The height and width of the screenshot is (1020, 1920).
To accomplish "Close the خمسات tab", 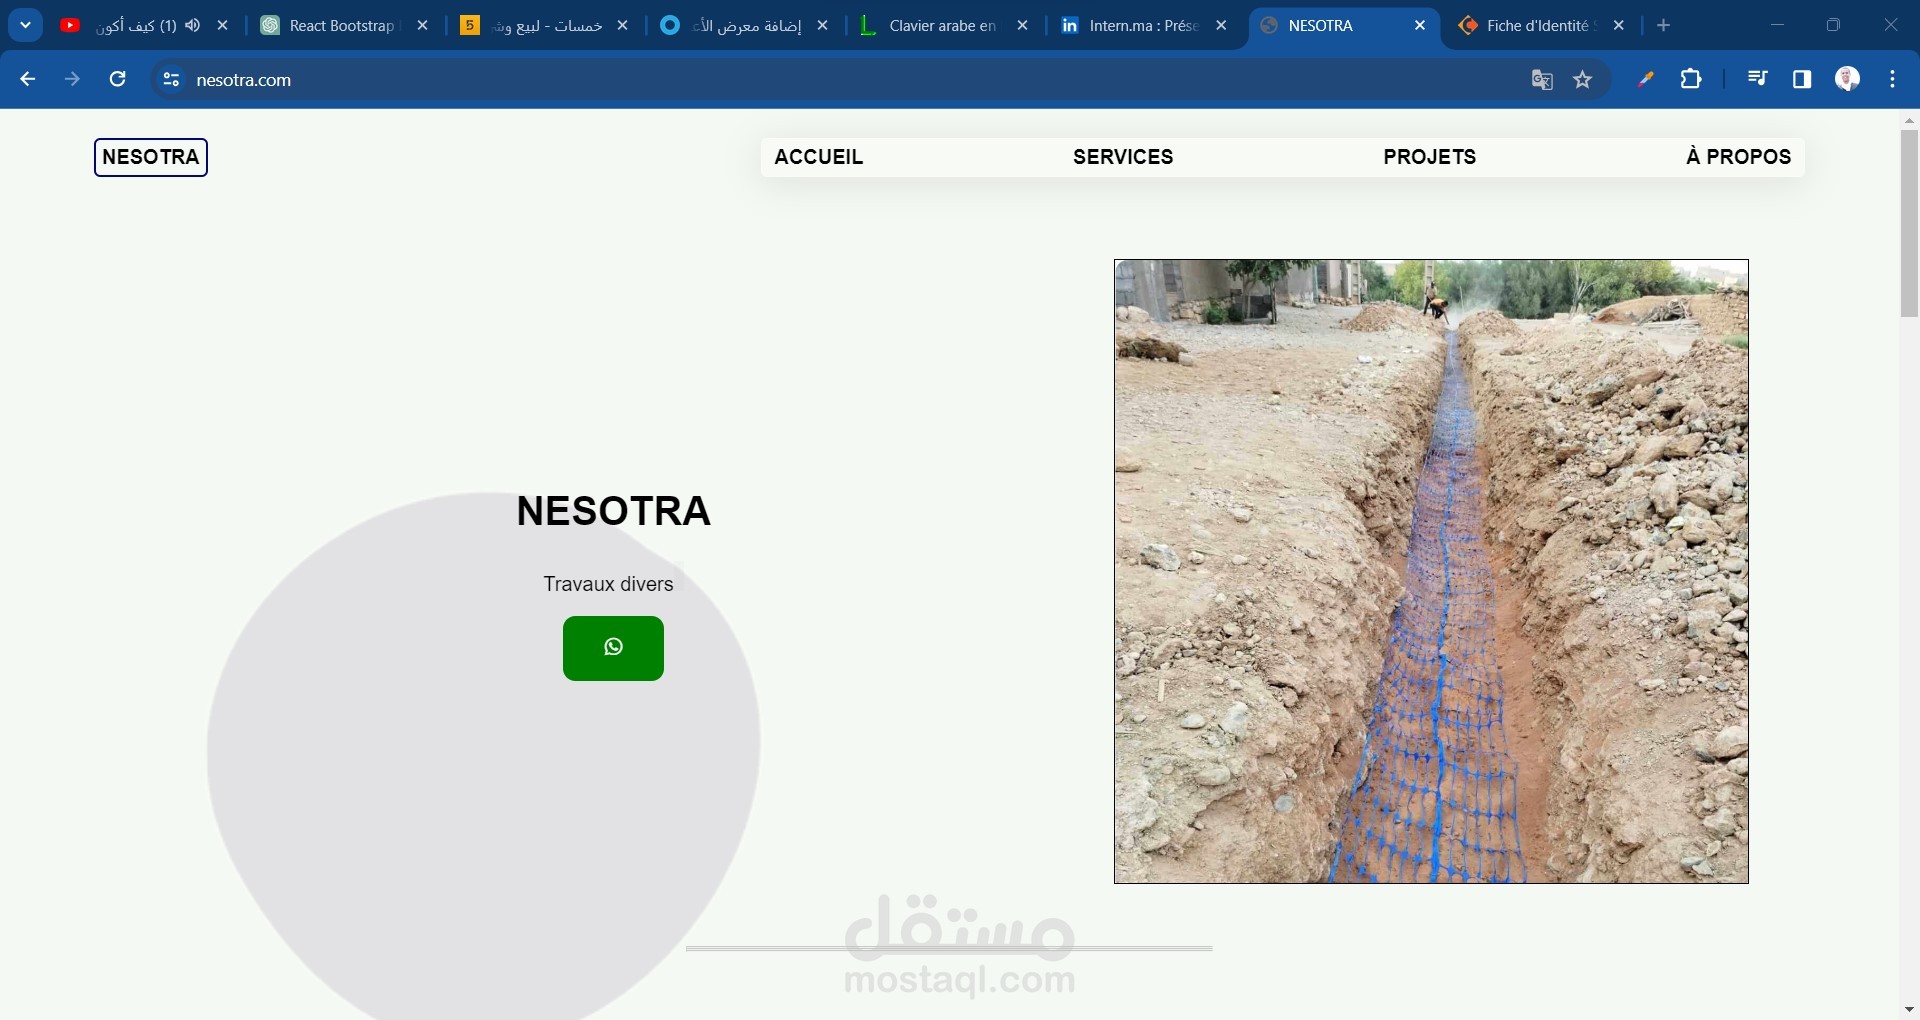I will (x=623, y=26).
